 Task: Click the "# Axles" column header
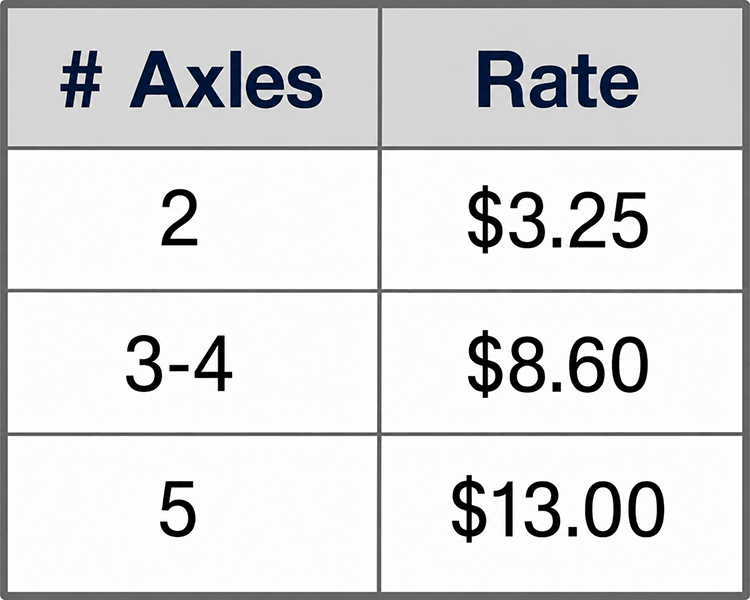[x=192, y=77]
